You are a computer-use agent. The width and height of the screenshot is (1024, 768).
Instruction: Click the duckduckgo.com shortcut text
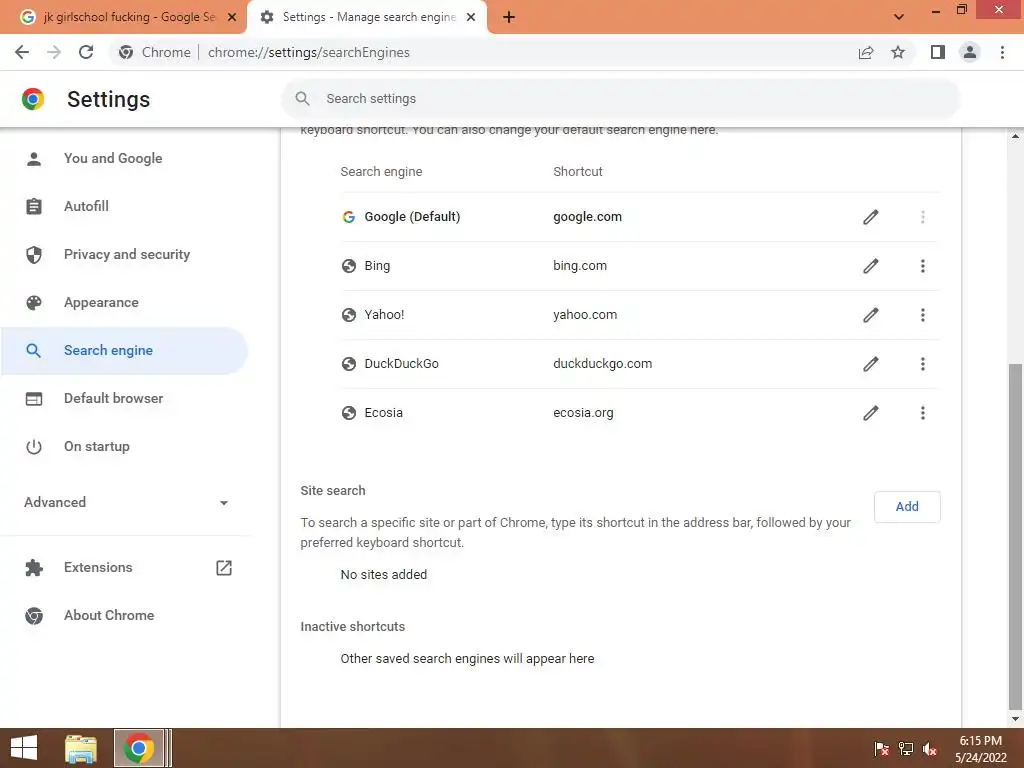click(602, 364)
